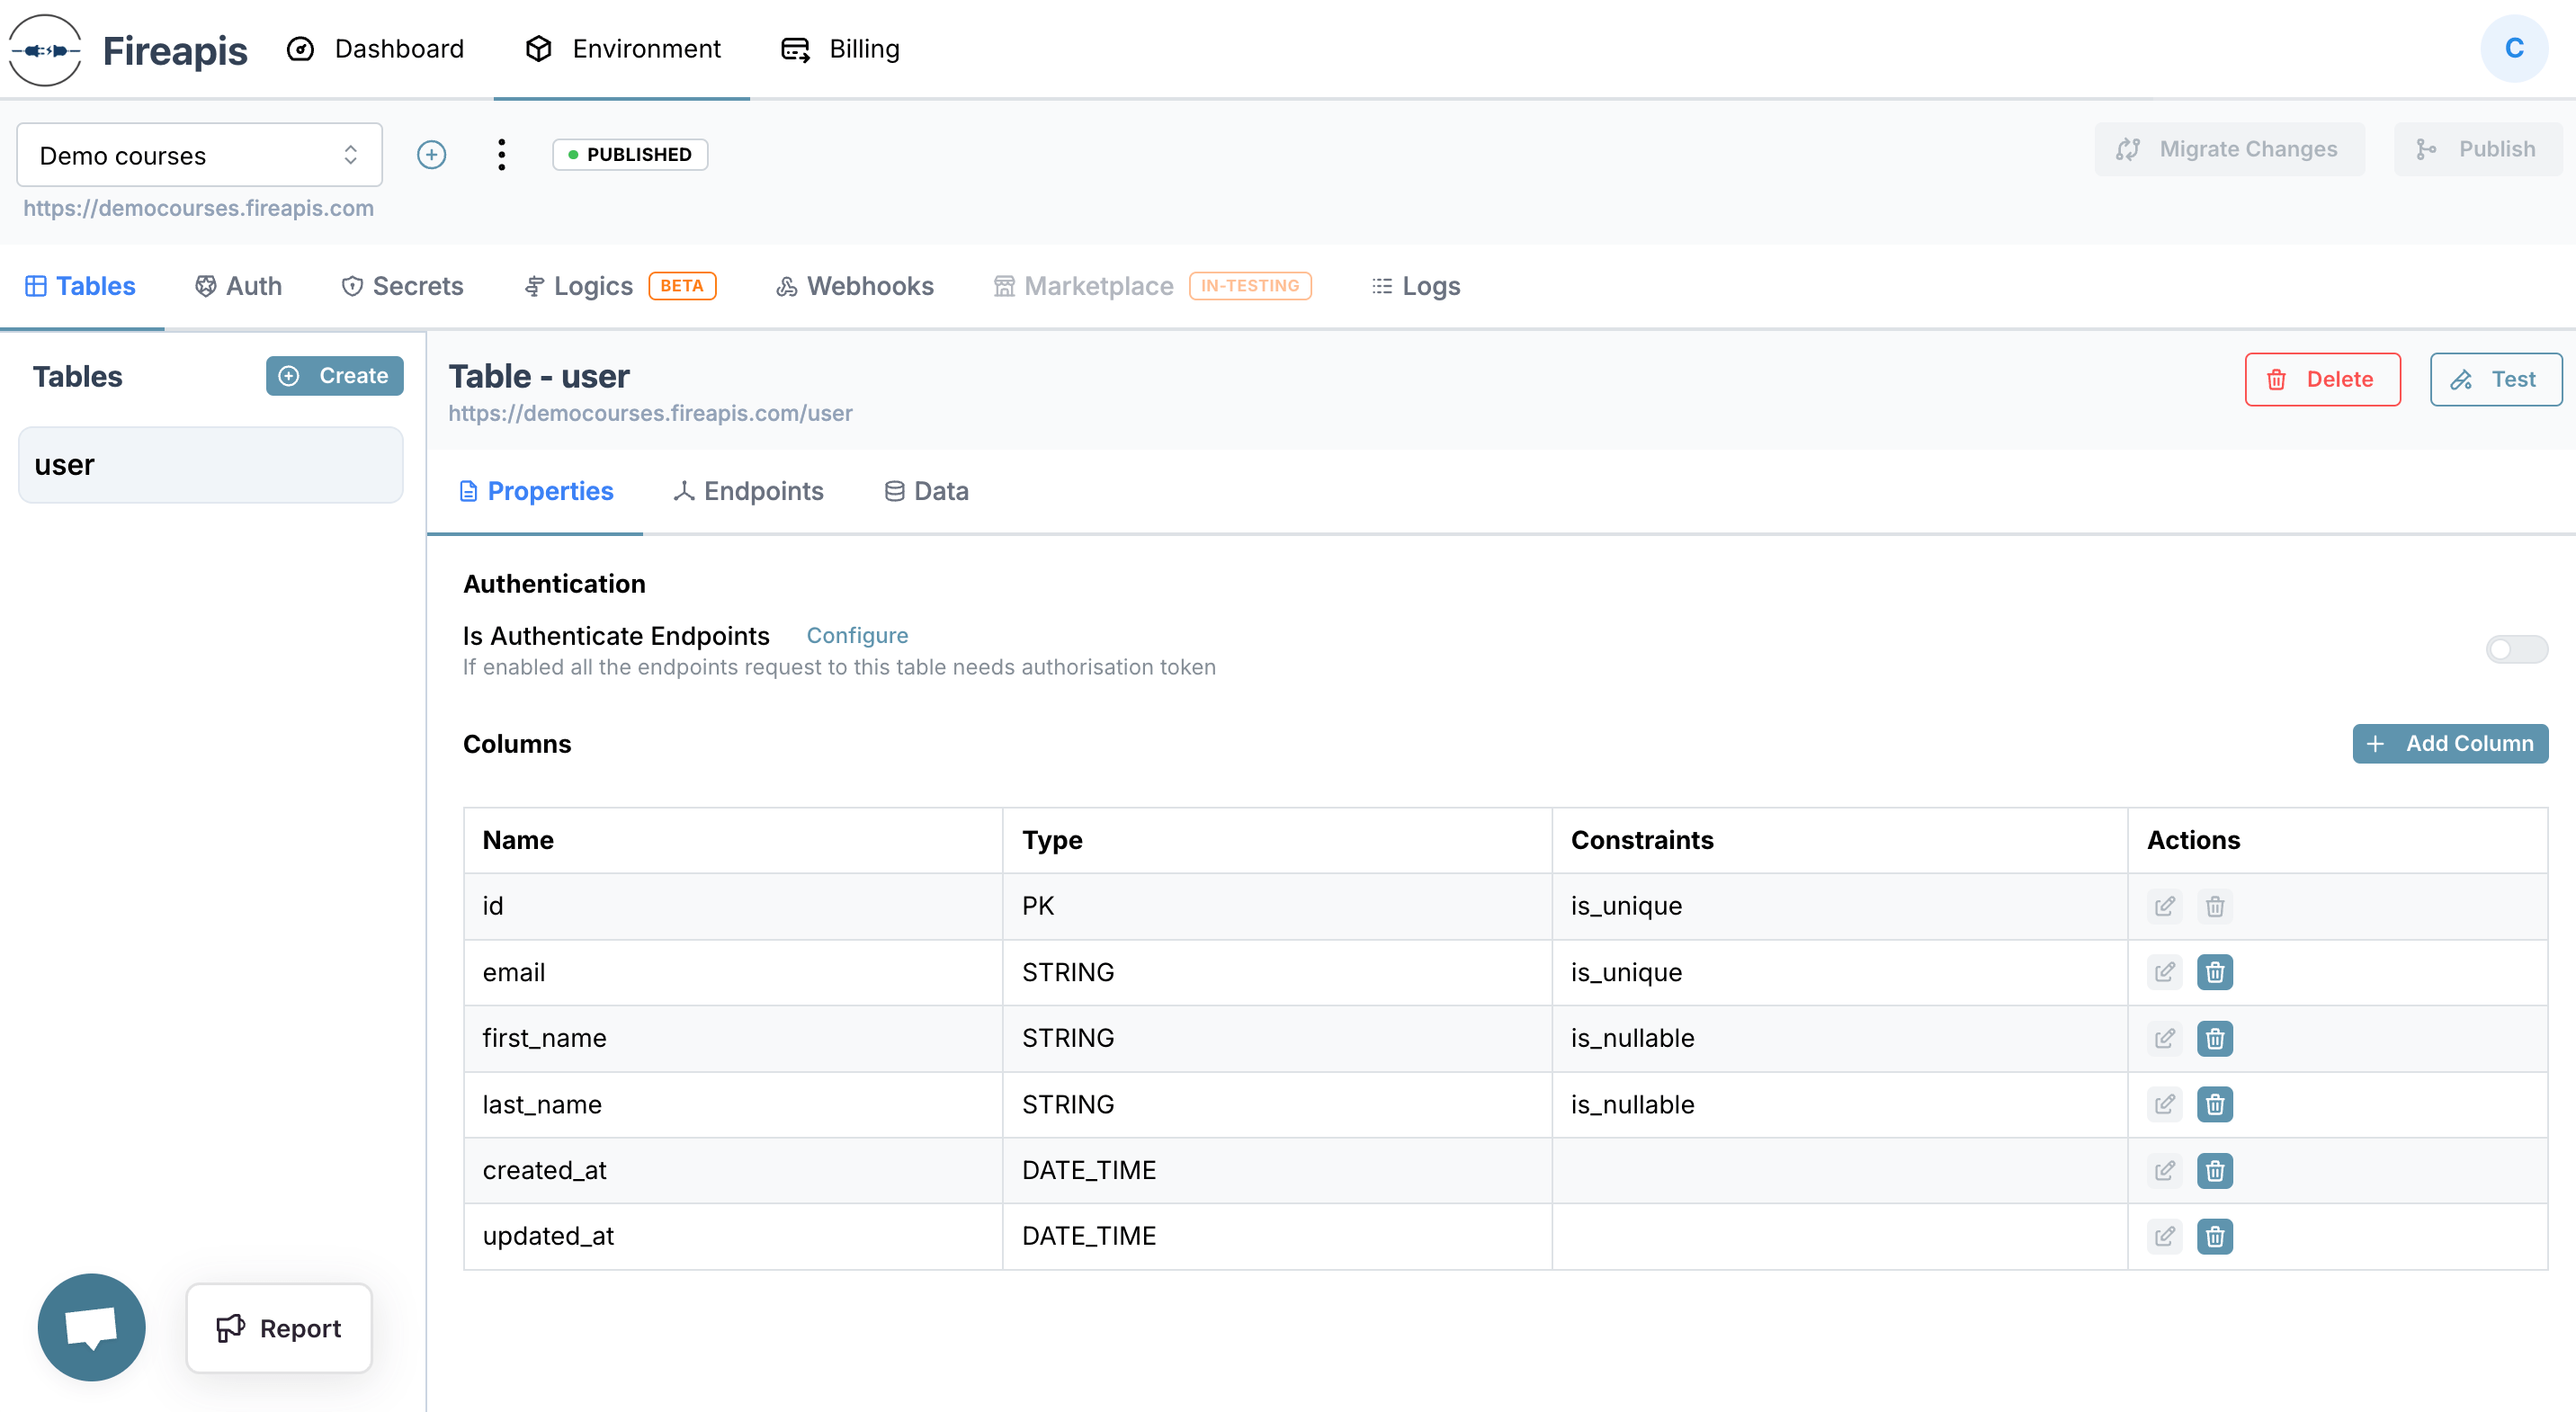Switch to the Auth tab
This screenshot has width=2576, height=1412.
pos(238,286)
